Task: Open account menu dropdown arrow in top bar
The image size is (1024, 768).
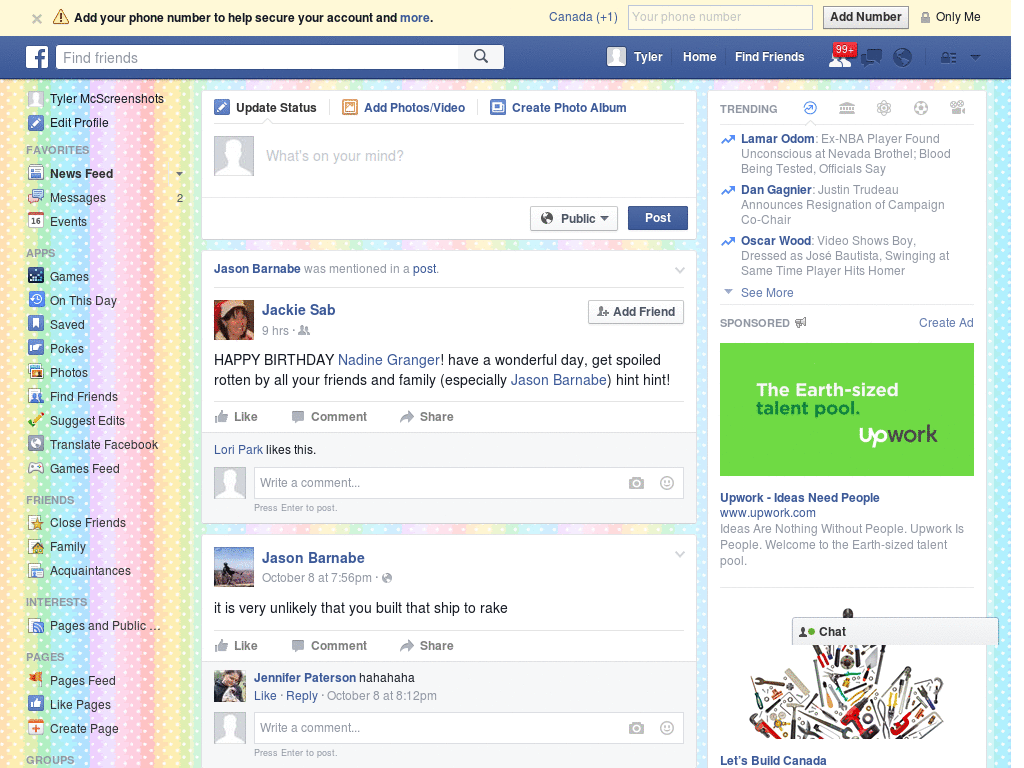Action: point(975,57)
